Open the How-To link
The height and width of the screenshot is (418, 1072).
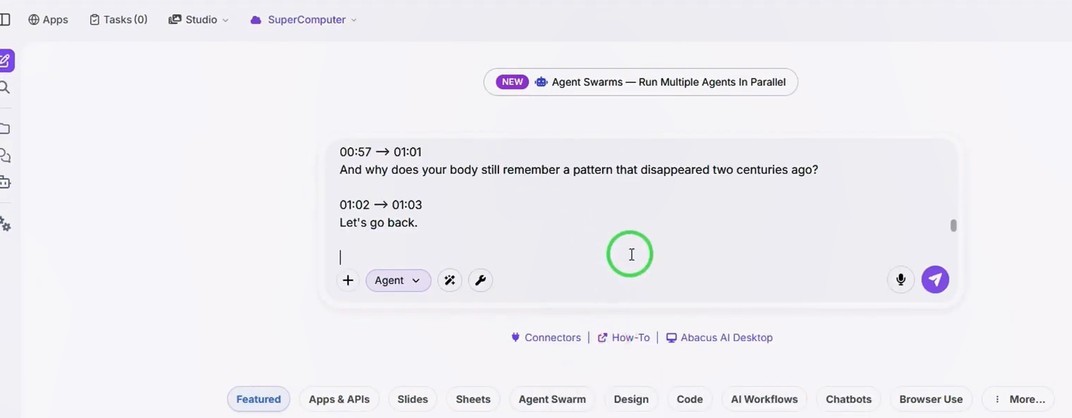click(x=624, y=338)
